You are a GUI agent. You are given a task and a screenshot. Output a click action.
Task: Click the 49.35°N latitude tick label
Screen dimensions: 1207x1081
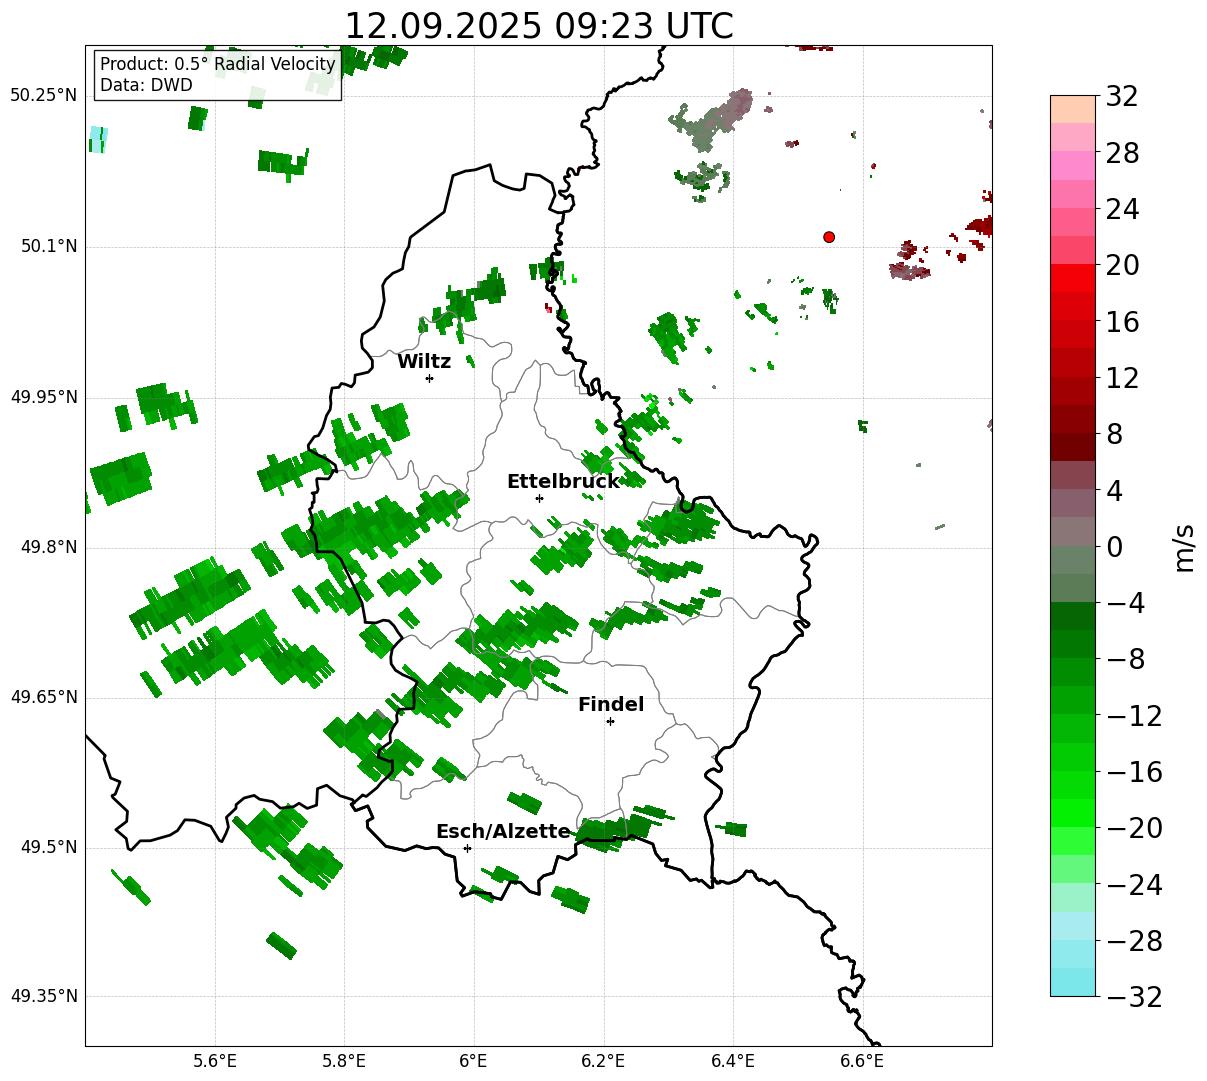coord(43,996)
